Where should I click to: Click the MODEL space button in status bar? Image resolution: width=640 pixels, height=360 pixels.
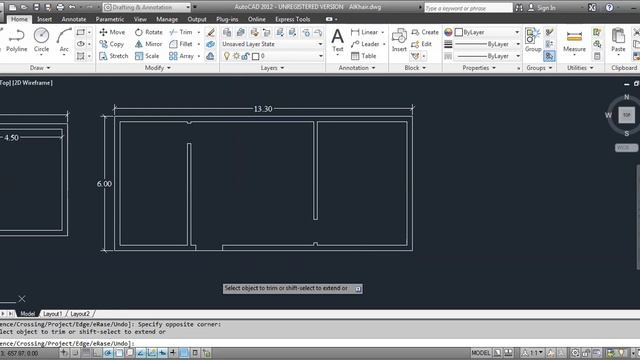[481, 353]
